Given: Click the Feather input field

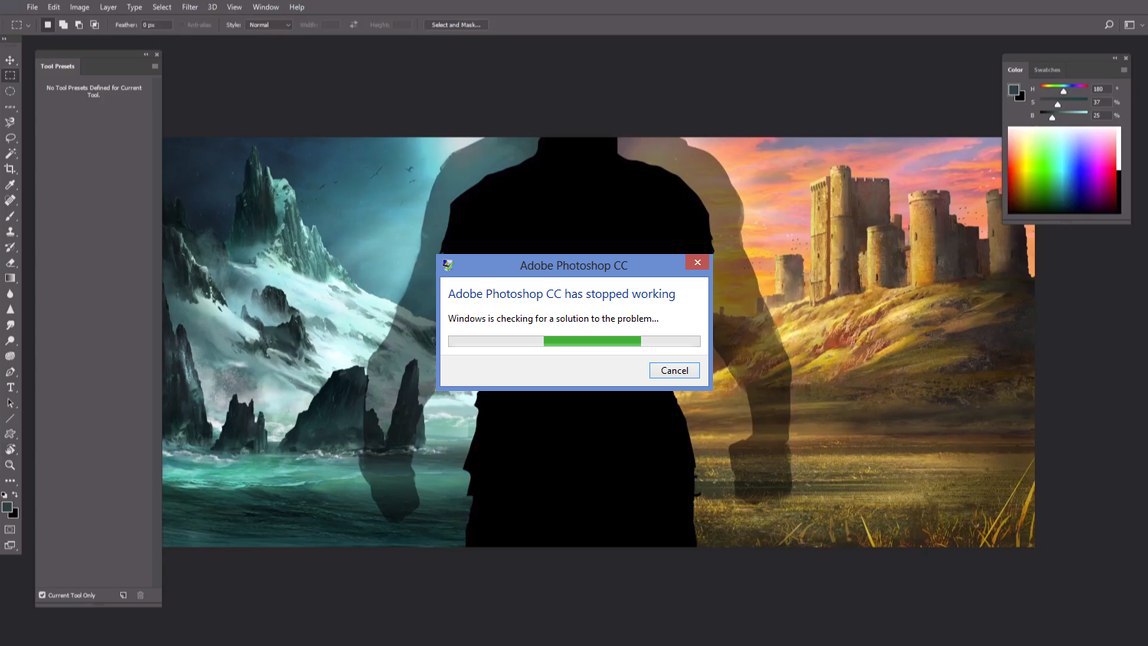Looking at the screenshot, I should (x=156, y=25).
